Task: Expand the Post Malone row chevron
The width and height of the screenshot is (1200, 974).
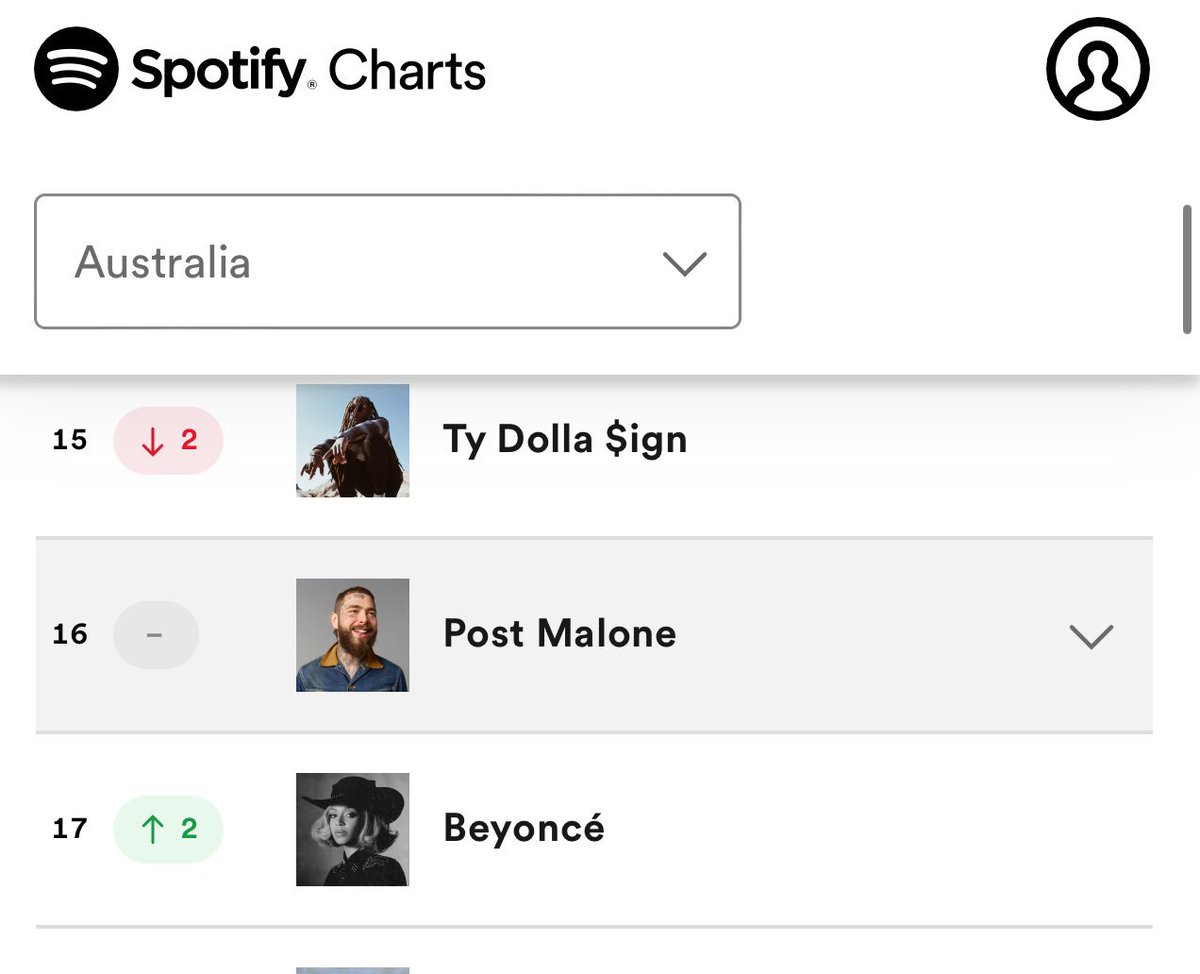Action: click(x=1091, y=636)
